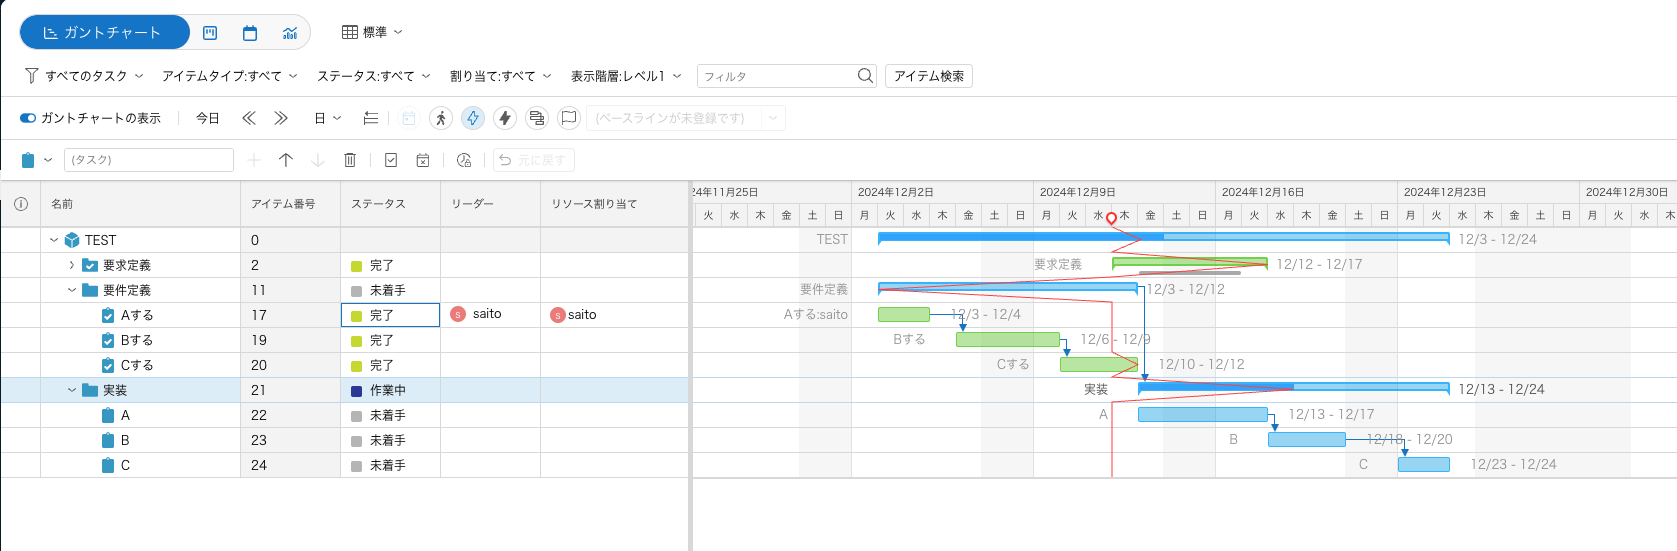Screen dimensions: 1677x551
Task: Open the すべてのタスク filter dropdown
Action: 85,76
